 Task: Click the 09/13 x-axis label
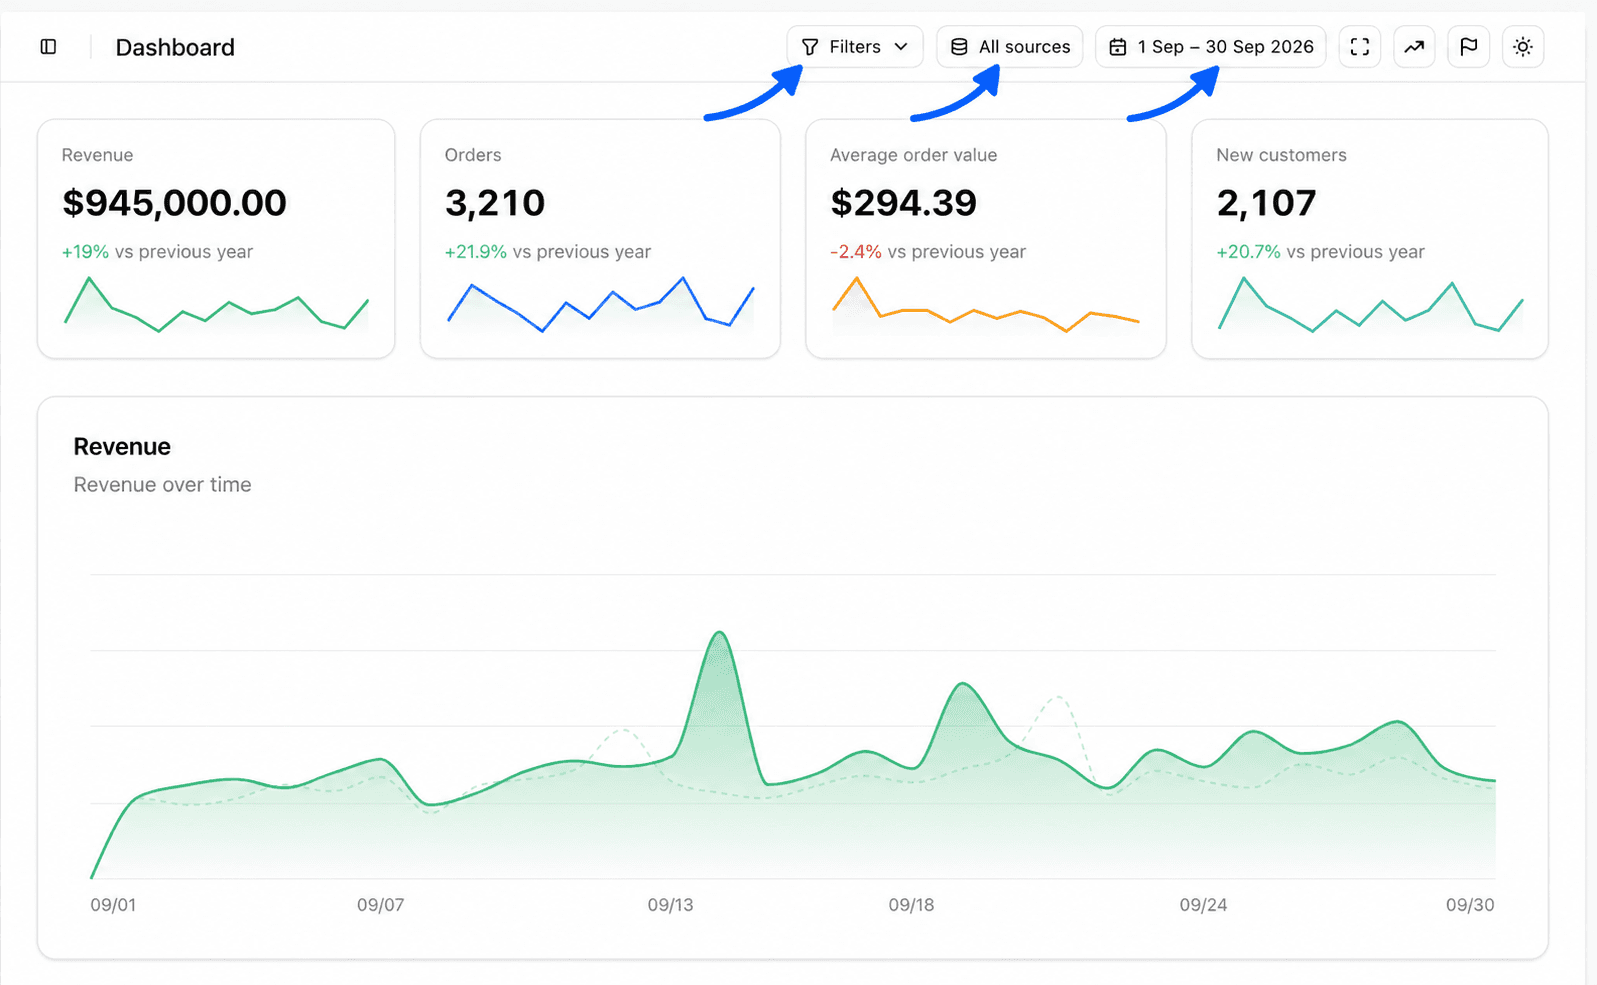670,905
